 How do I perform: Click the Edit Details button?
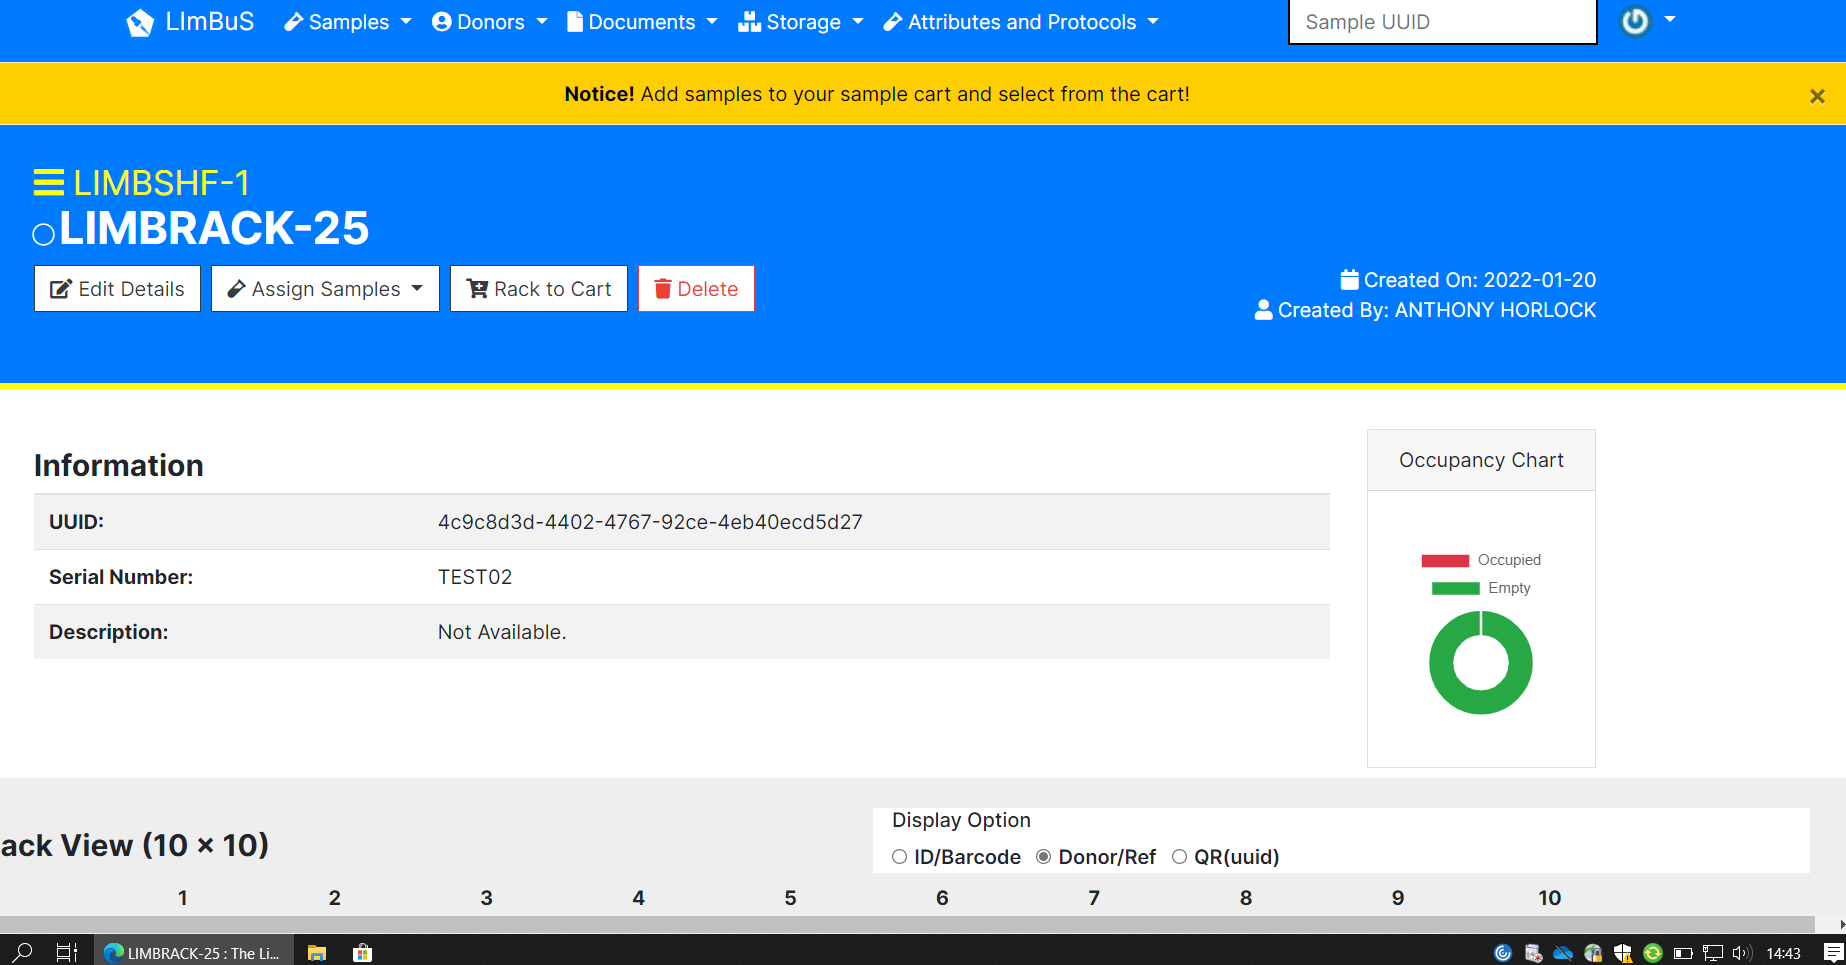coord(117,288)
